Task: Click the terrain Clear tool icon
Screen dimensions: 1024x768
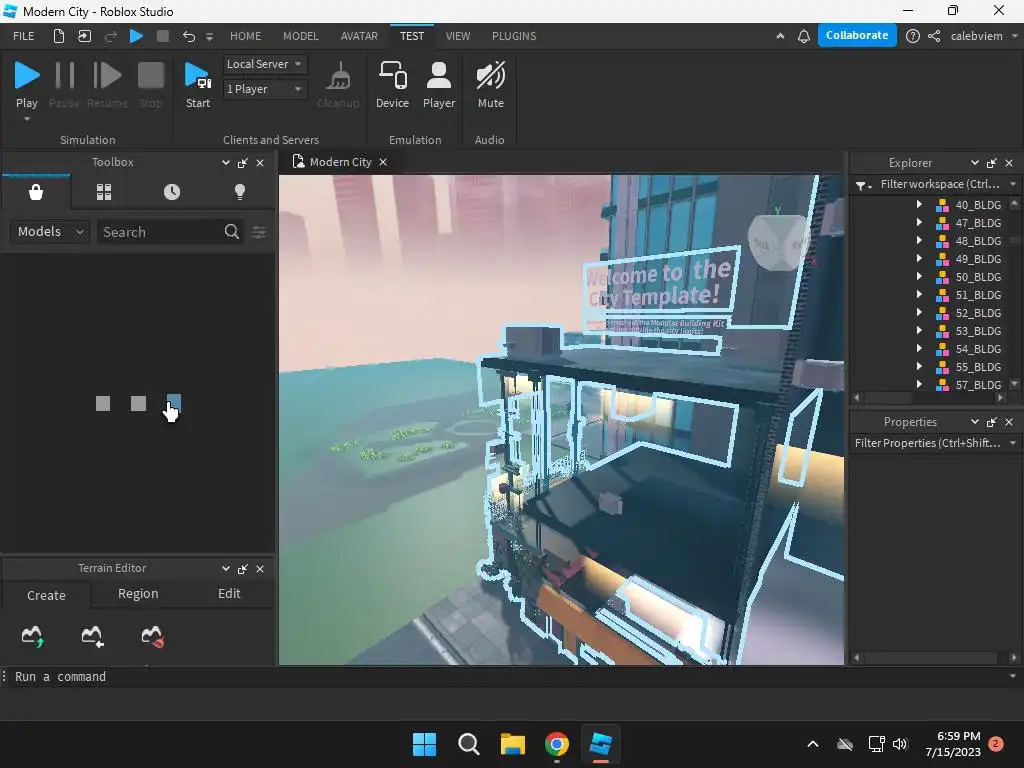Action: point(152,636)
